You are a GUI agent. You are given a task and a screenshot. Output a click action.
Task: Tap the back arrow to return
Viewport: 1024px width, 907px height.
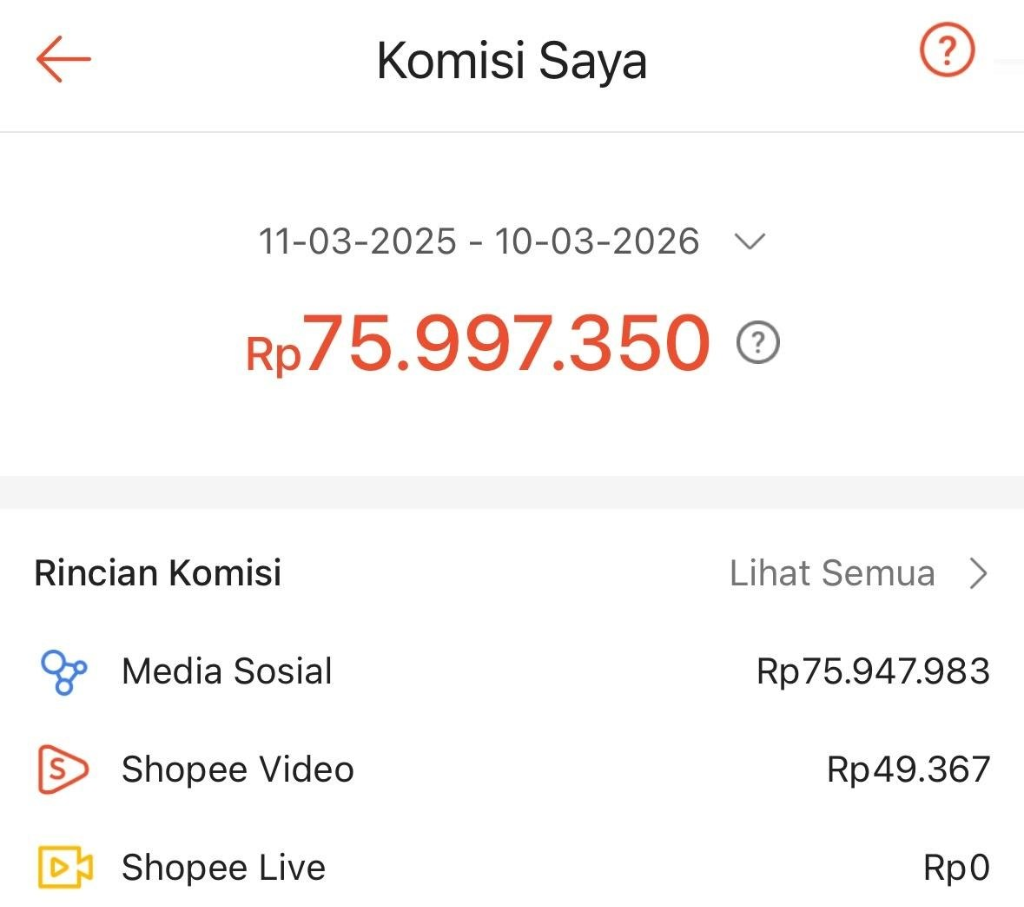tap(62, 60)
